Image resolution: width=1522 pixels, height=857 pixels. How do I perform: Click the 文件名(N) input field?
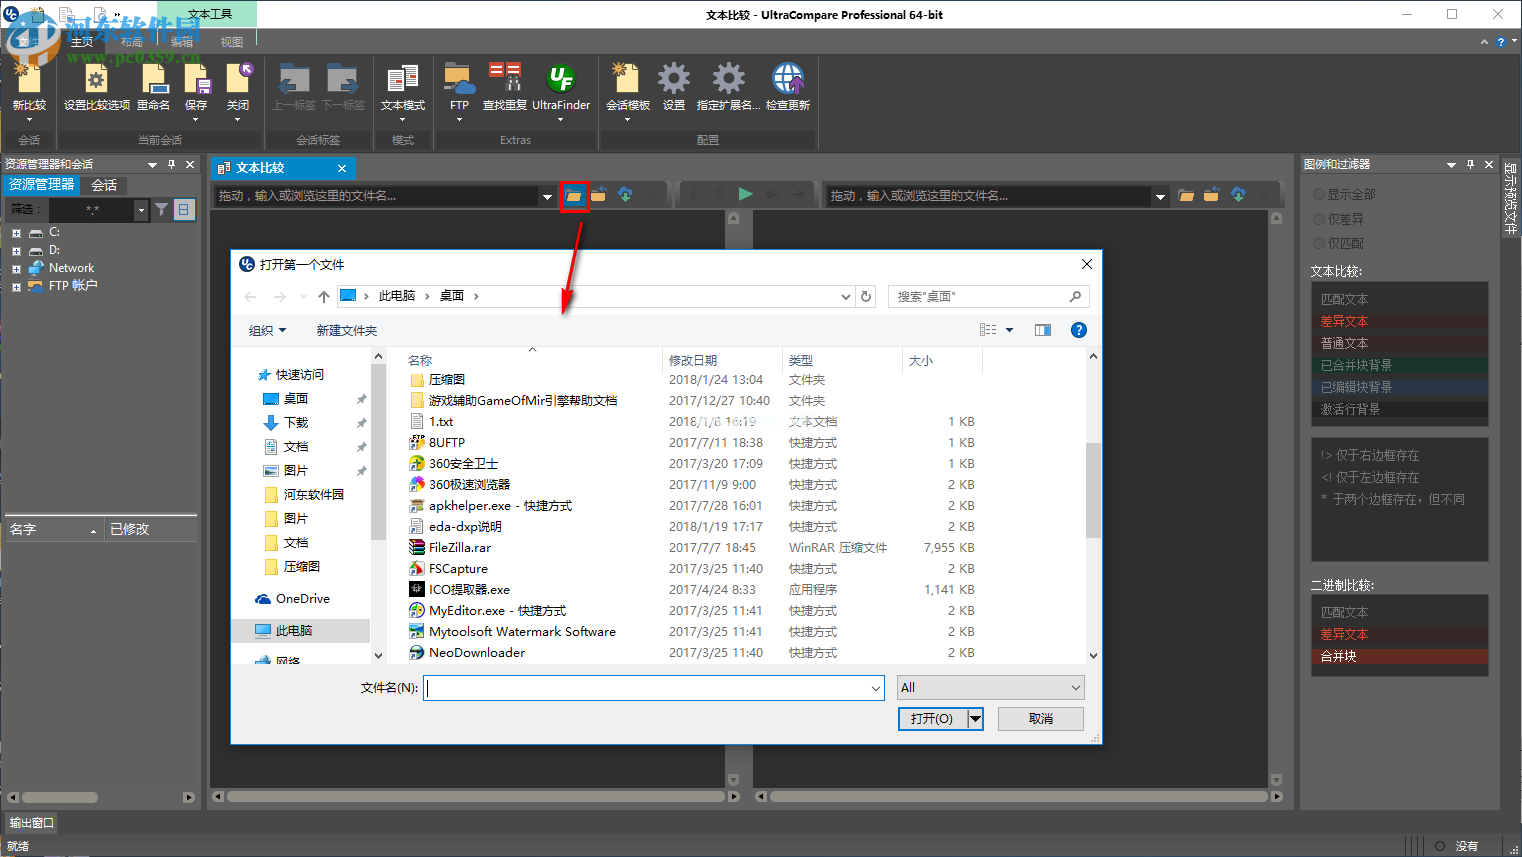pos(653,687)
